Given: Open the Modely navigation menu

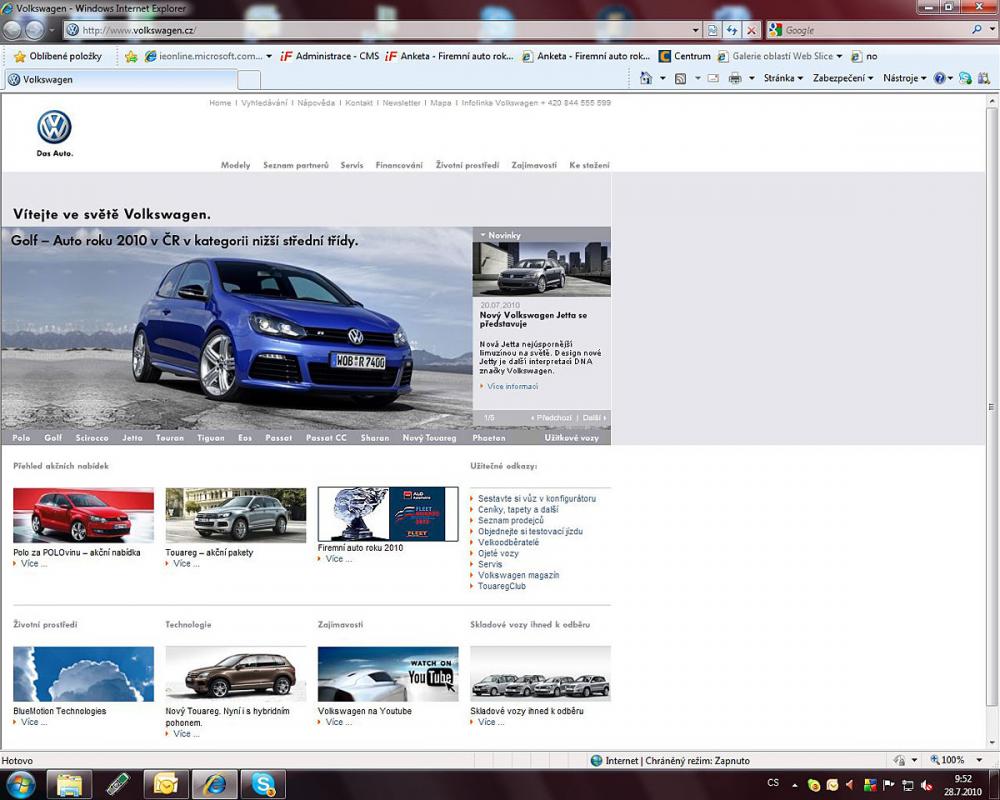Looking at the screenshot, I should coord(235,165).
